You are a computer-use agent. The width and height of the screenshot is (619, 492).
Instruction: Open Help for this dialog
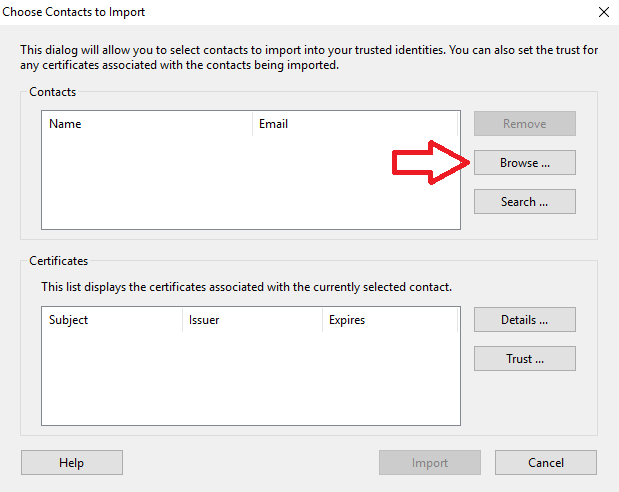coord(71,462)
